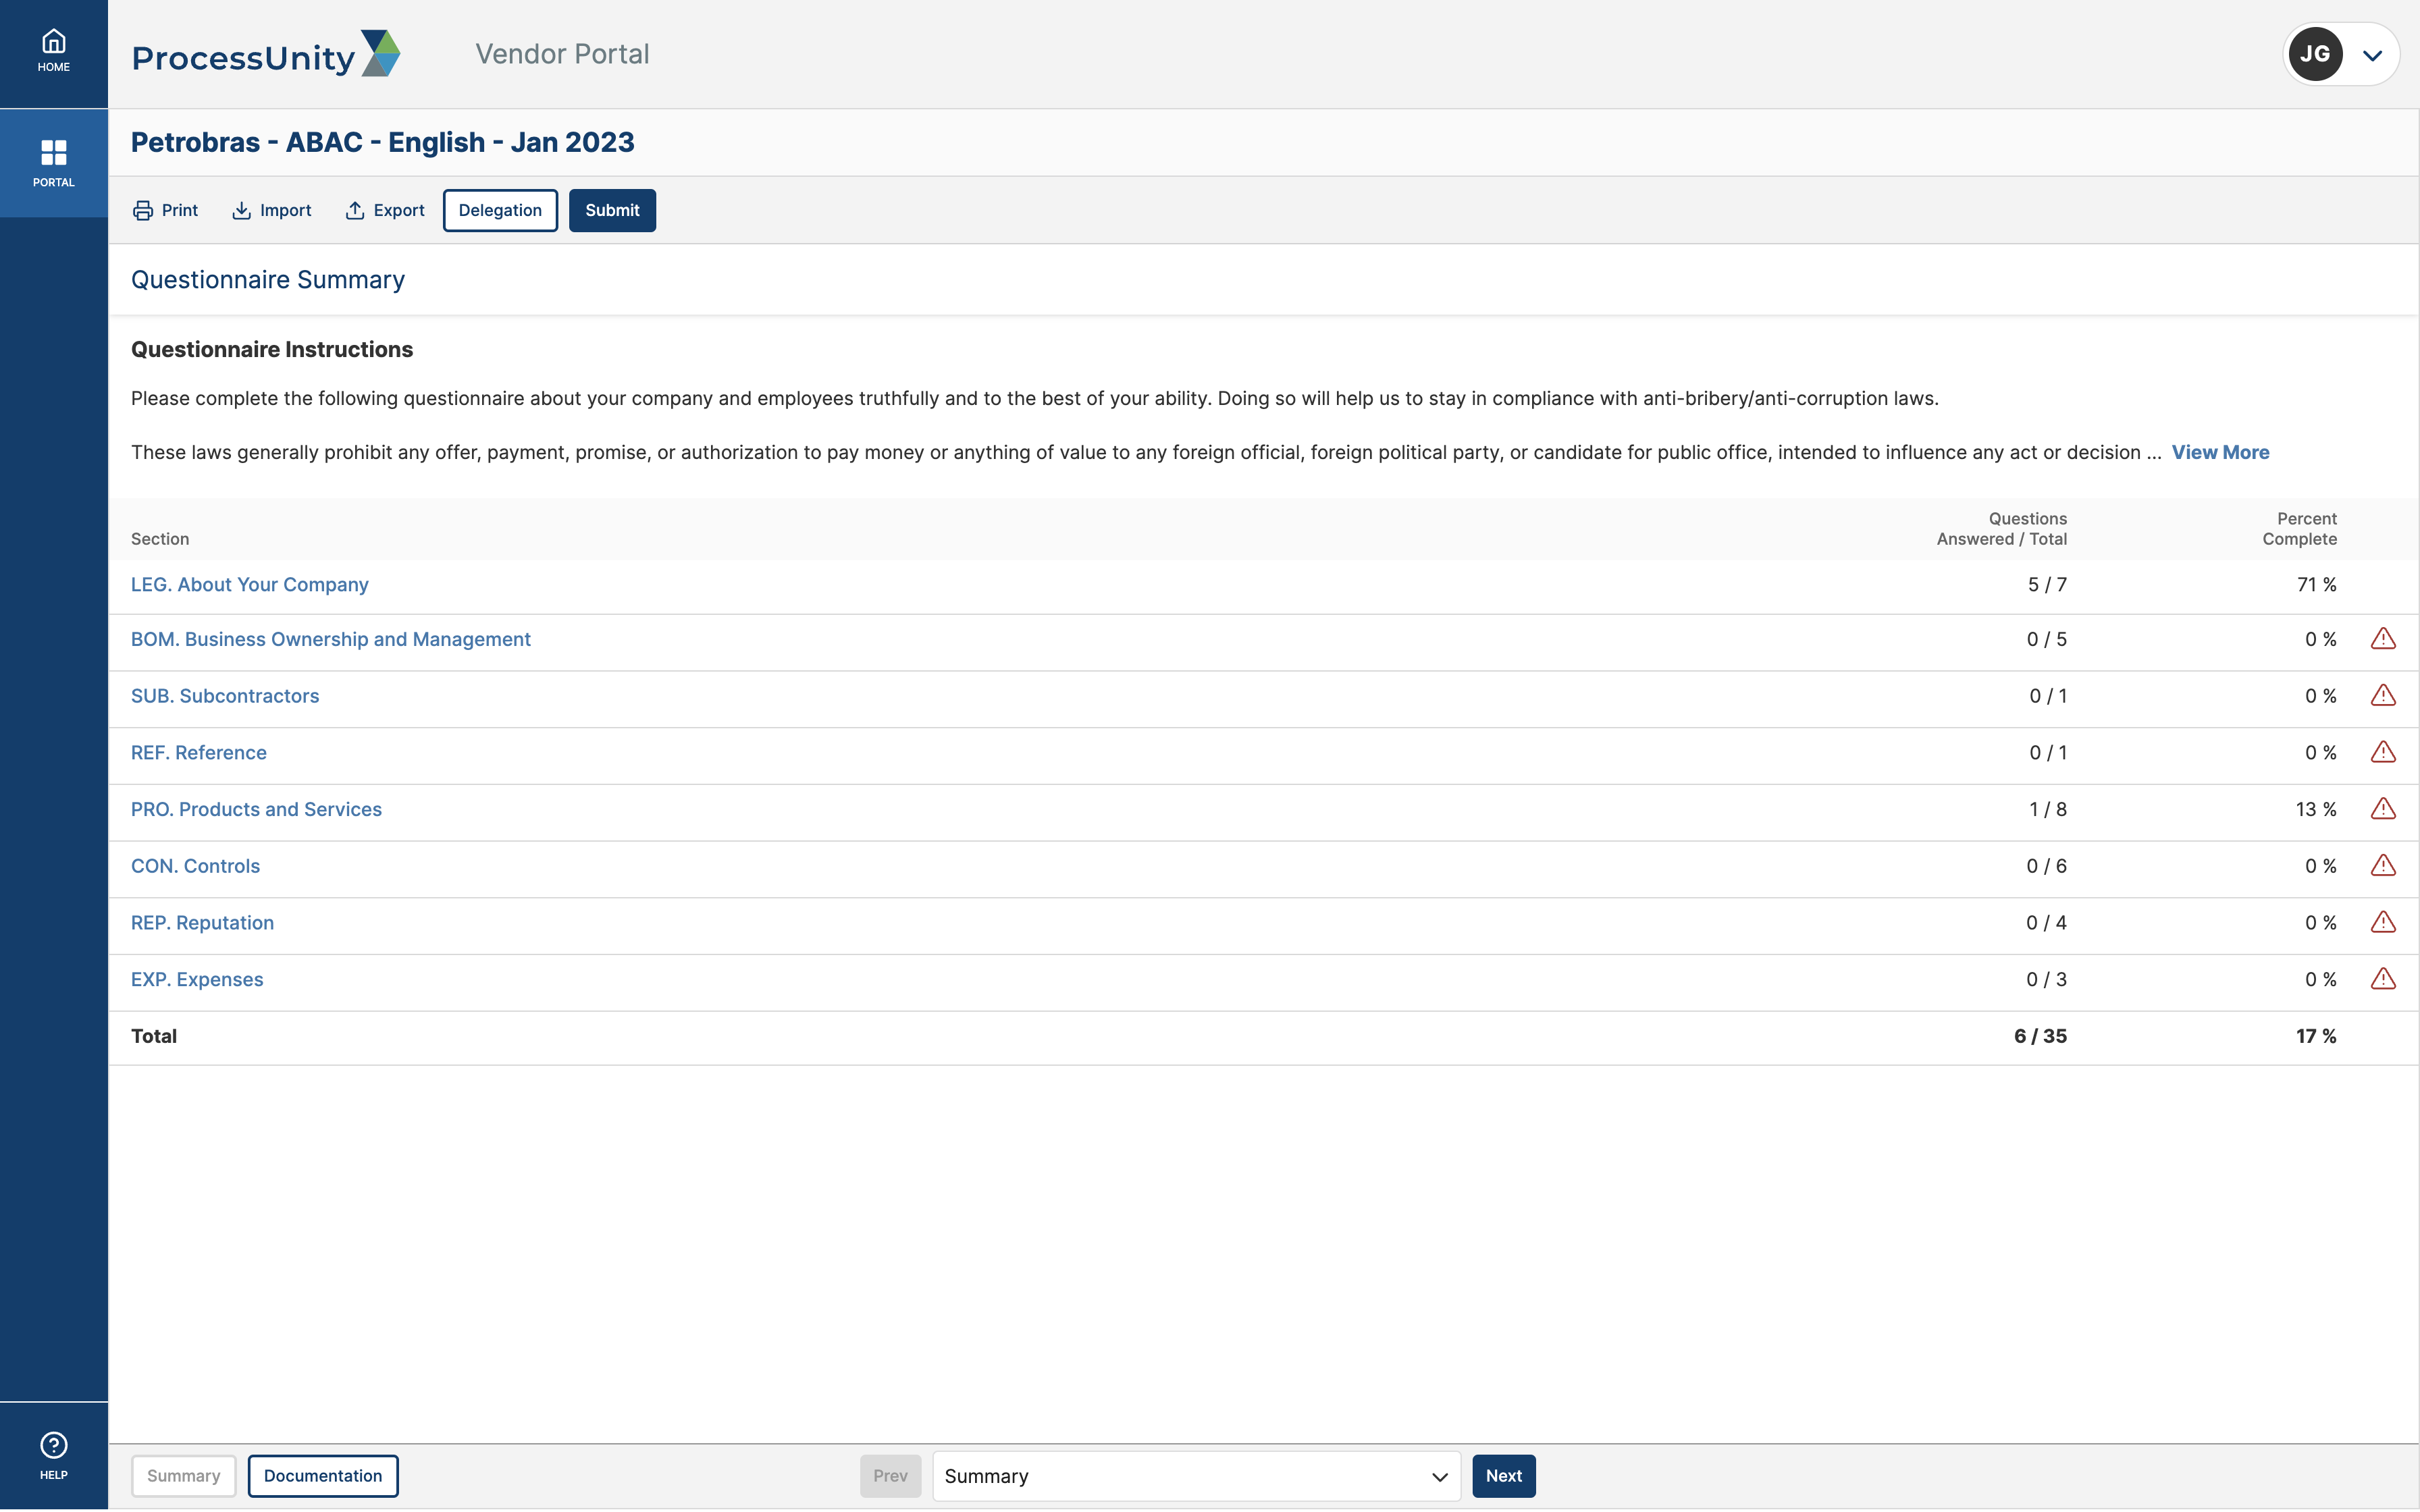2420x1512 pixels.
Task: Open LEG. About Your Company section
Action: pyautogui.click(x=250, y=584)
